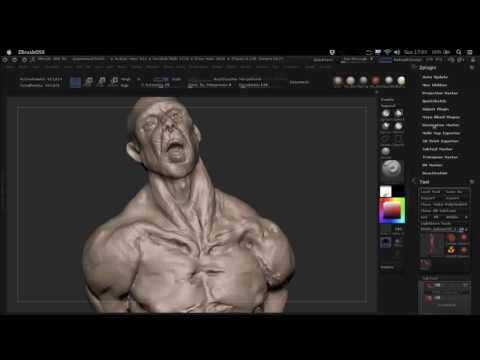Click the volume icon in menu bar
Viewport: 480px width, 360px height.
click(x=397, y=52)
